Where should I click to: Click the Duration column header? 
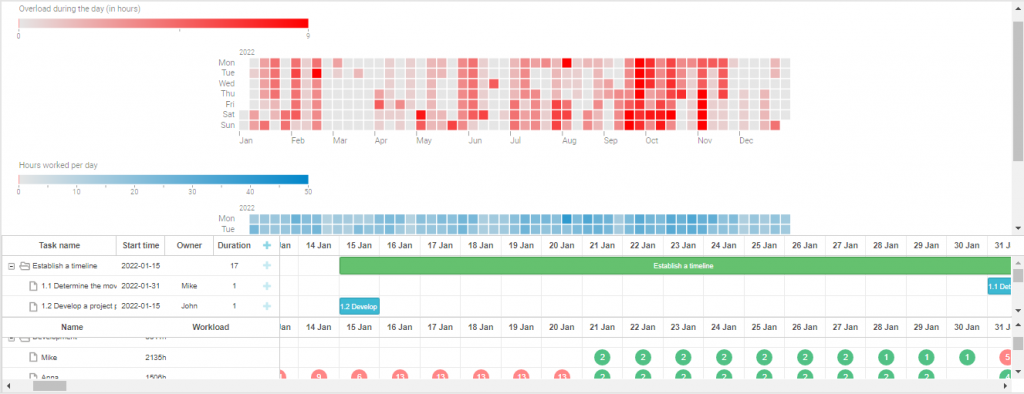coord(234,246)
